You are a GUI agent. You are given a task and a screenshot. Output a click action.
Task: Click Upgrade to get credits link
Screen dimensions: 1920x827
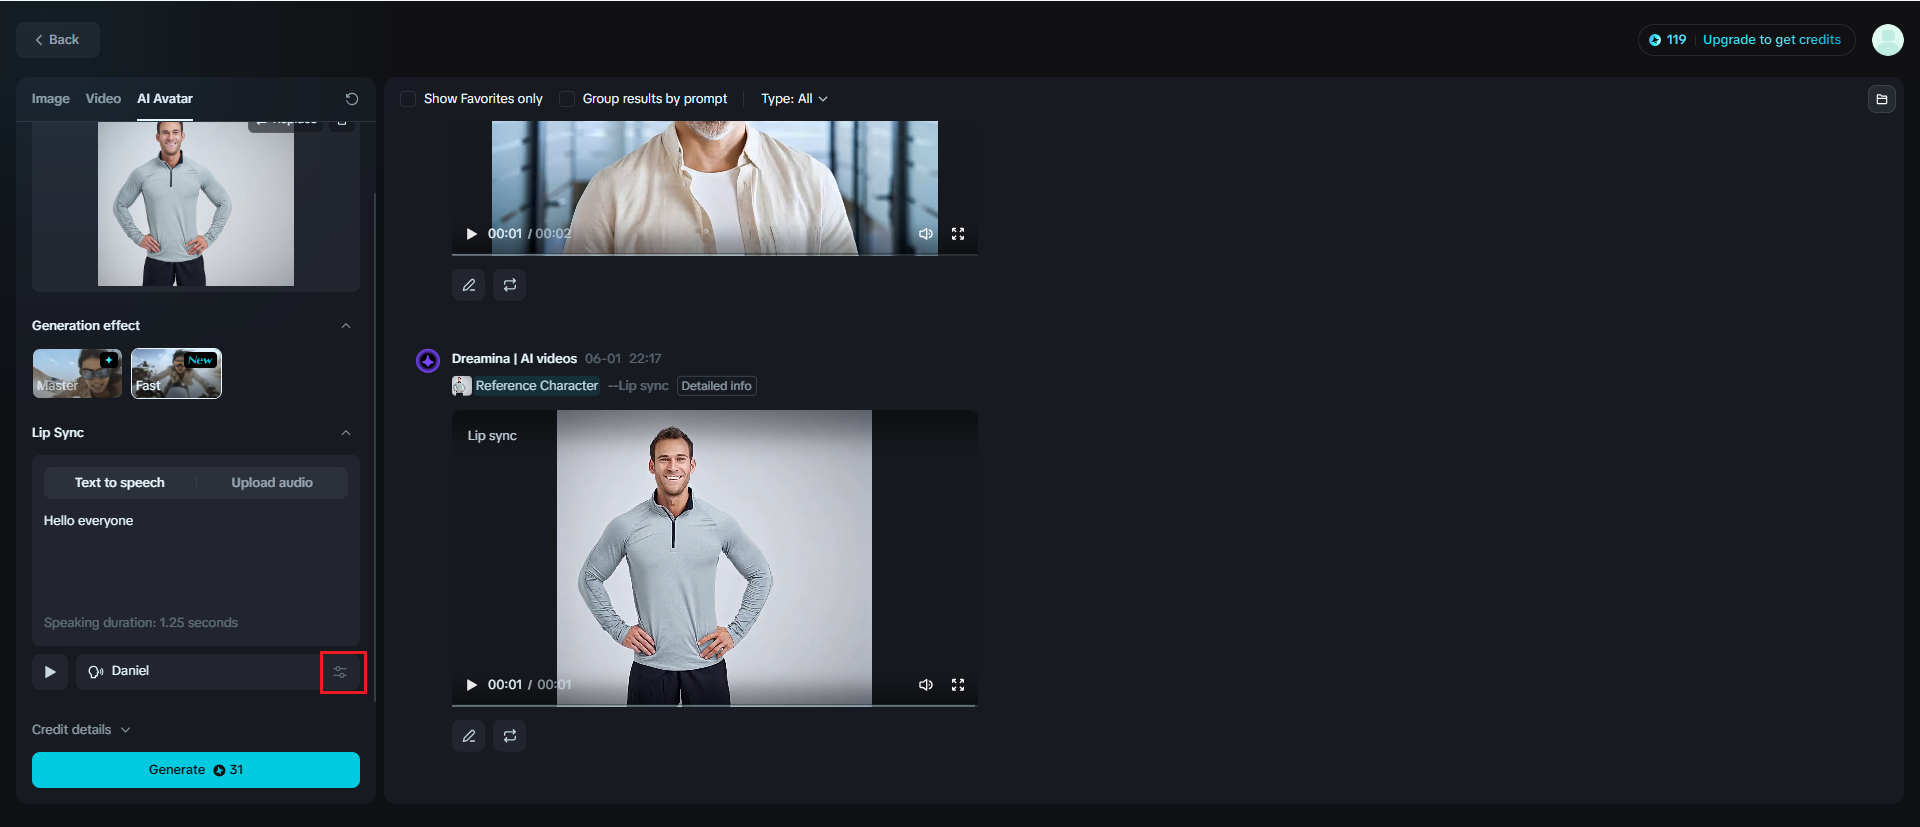pyautogui.click(x=1771, y=40)
